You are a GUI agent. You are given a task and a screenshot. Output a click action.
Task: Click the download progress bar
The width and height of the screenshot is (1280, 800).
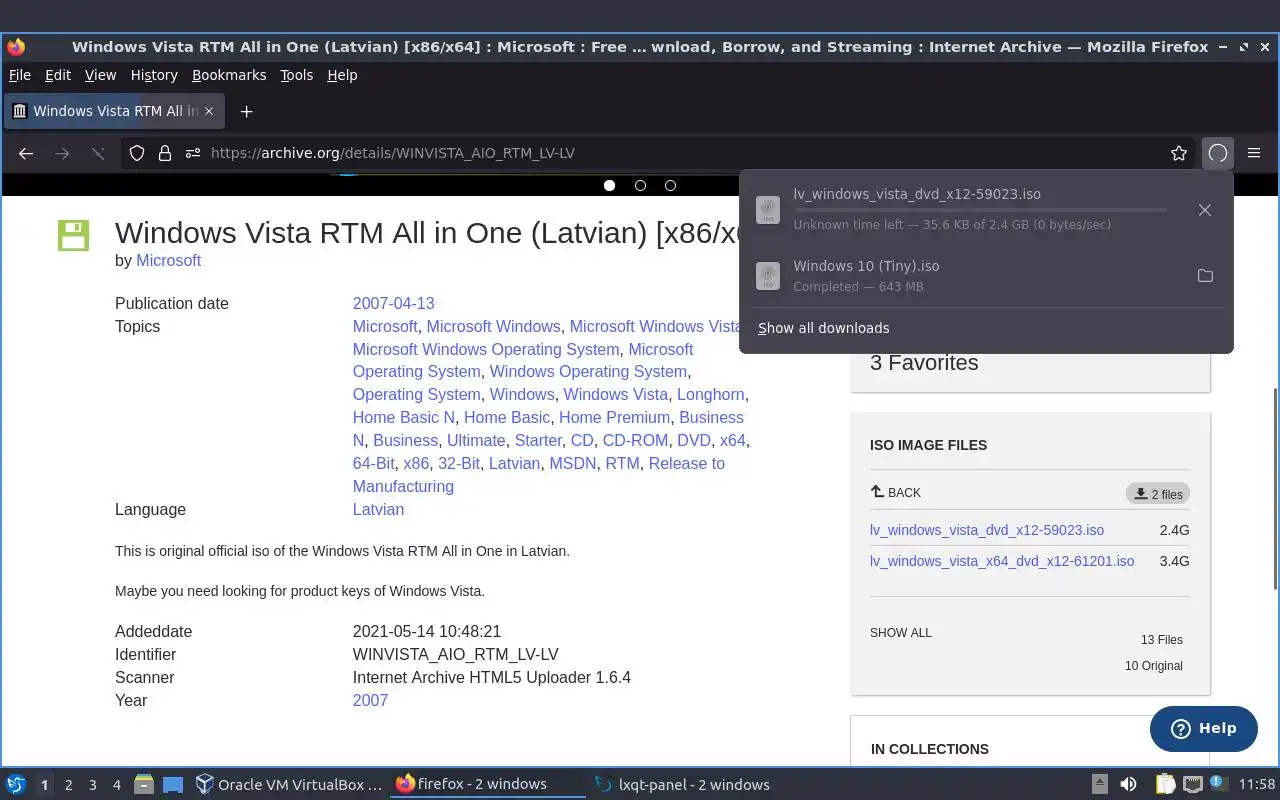[980, 210]
